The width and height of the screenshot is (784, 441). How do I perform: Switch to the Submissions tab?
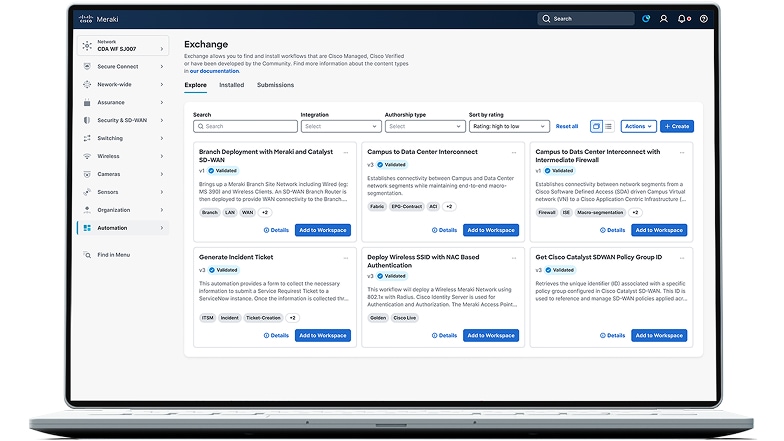(x=275, y=86)
